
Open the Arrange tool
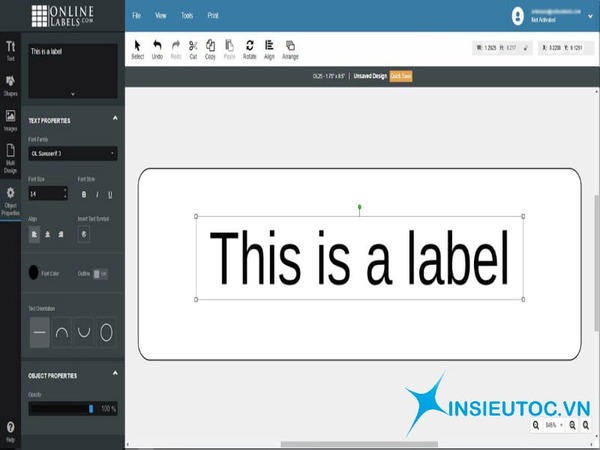[290, 48]
